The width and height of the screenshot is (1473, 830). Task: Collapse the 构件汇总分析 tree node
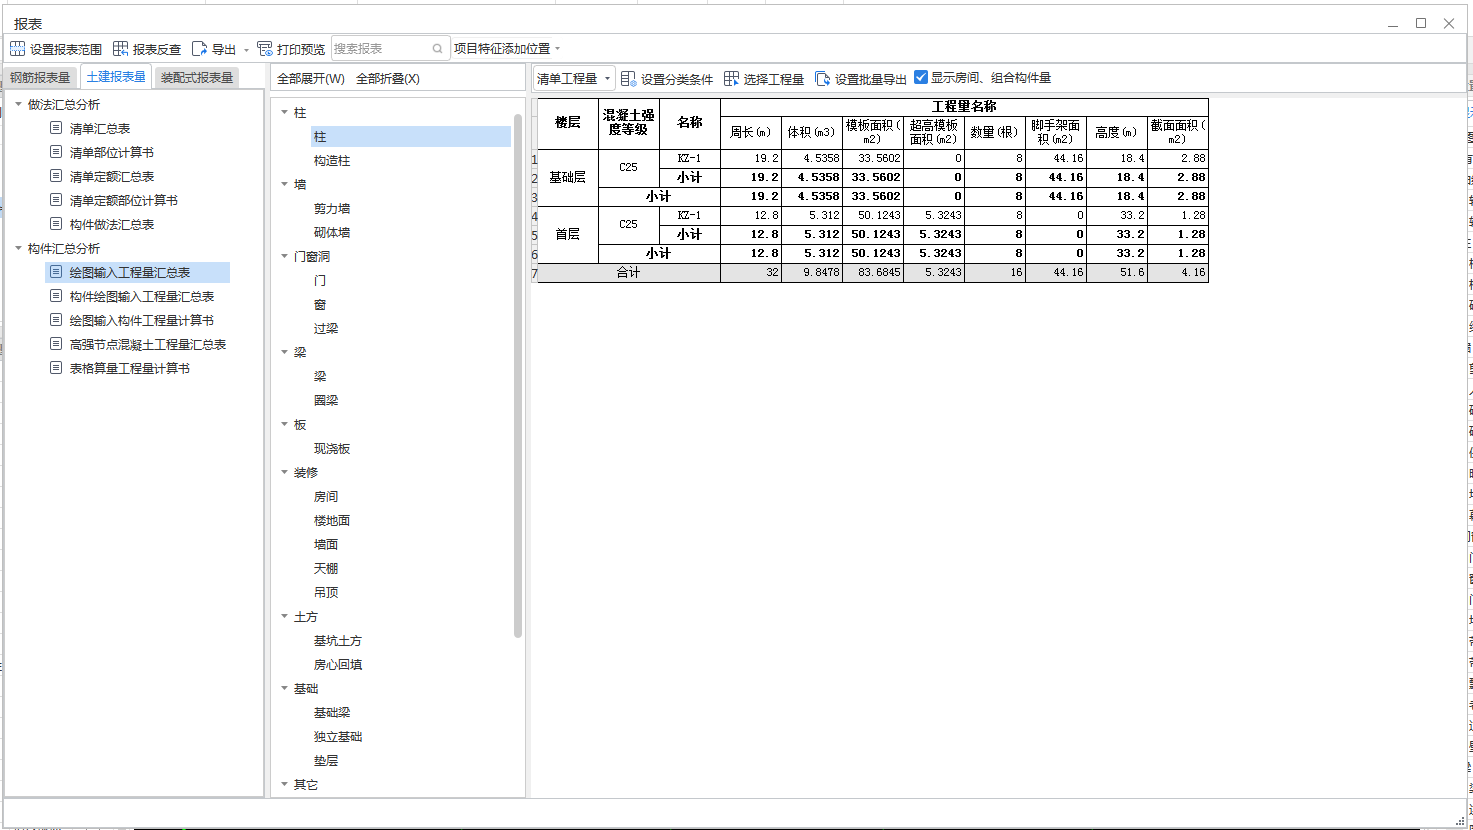pos(18,248)
